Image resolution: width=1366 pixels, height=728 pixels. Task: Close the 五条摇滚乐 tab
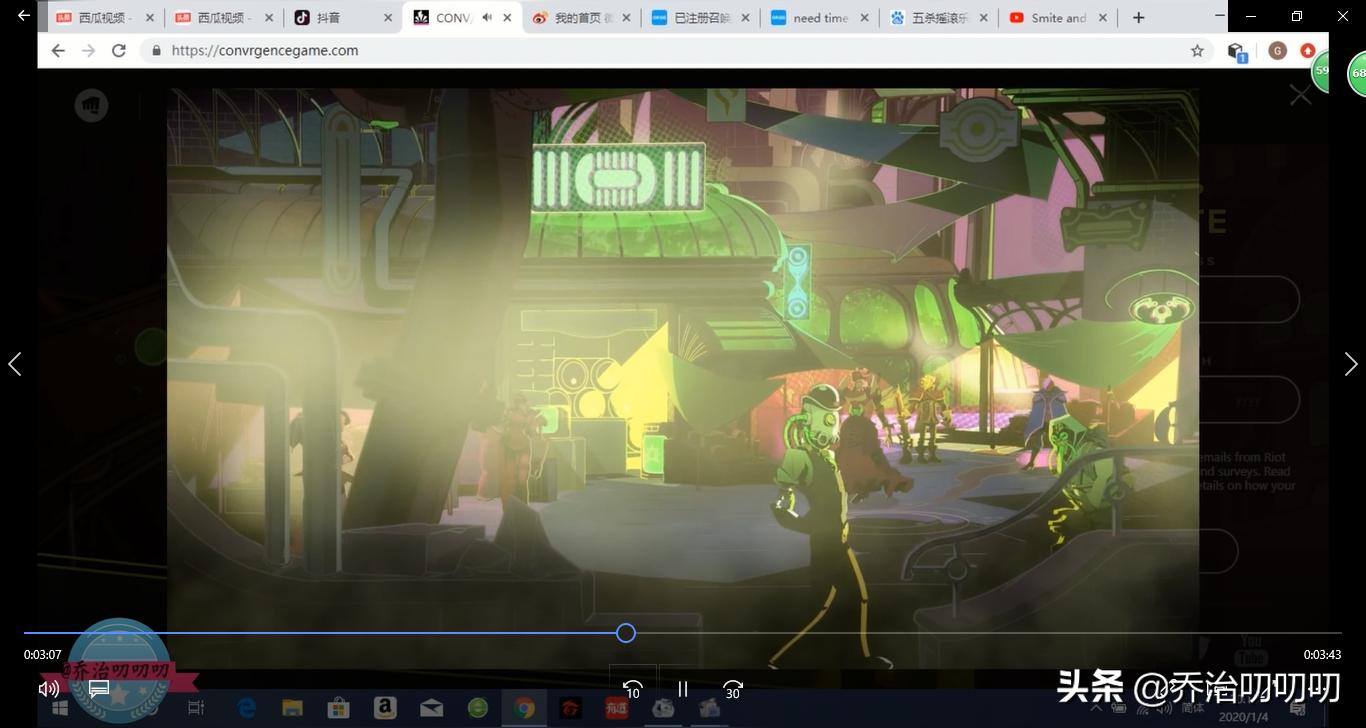pos(984,18)
